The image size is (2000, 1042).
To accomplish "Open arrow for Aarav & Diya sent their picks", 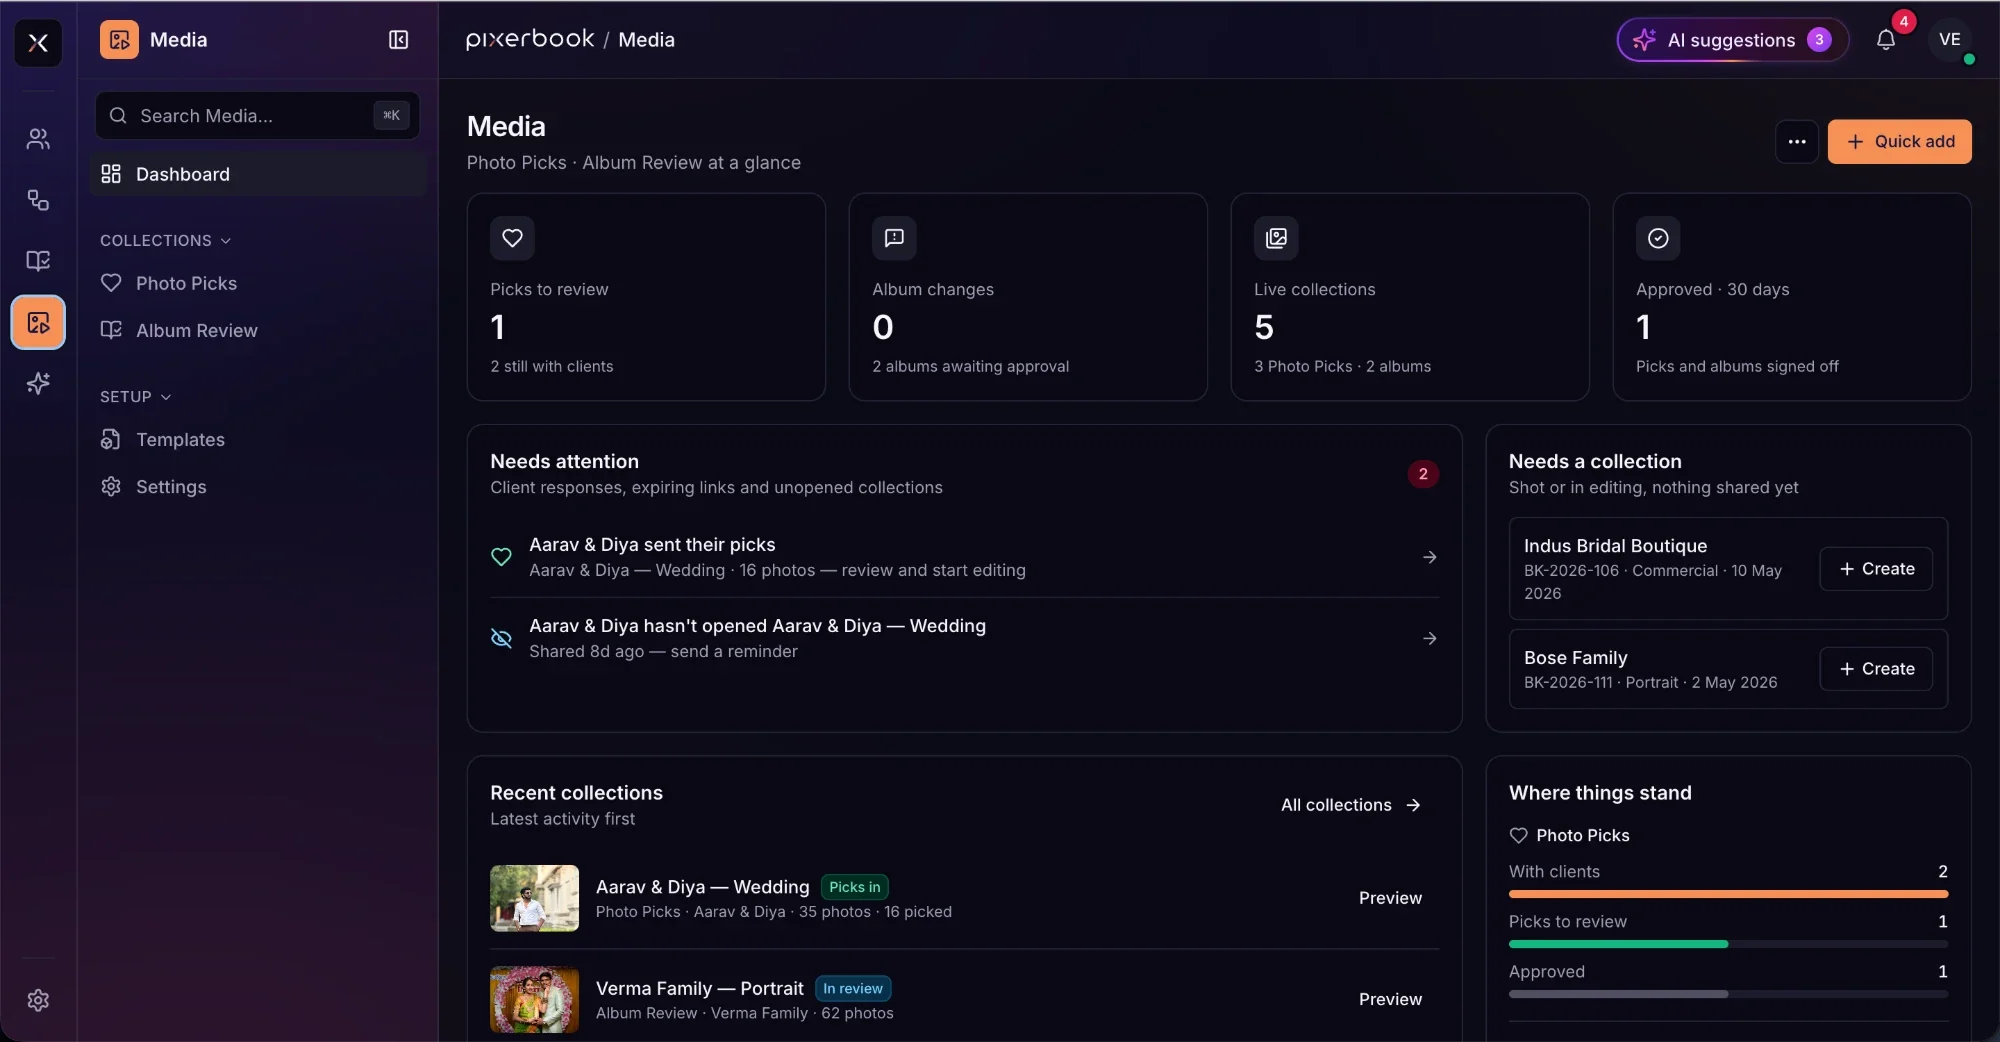I will [1429, 557].
